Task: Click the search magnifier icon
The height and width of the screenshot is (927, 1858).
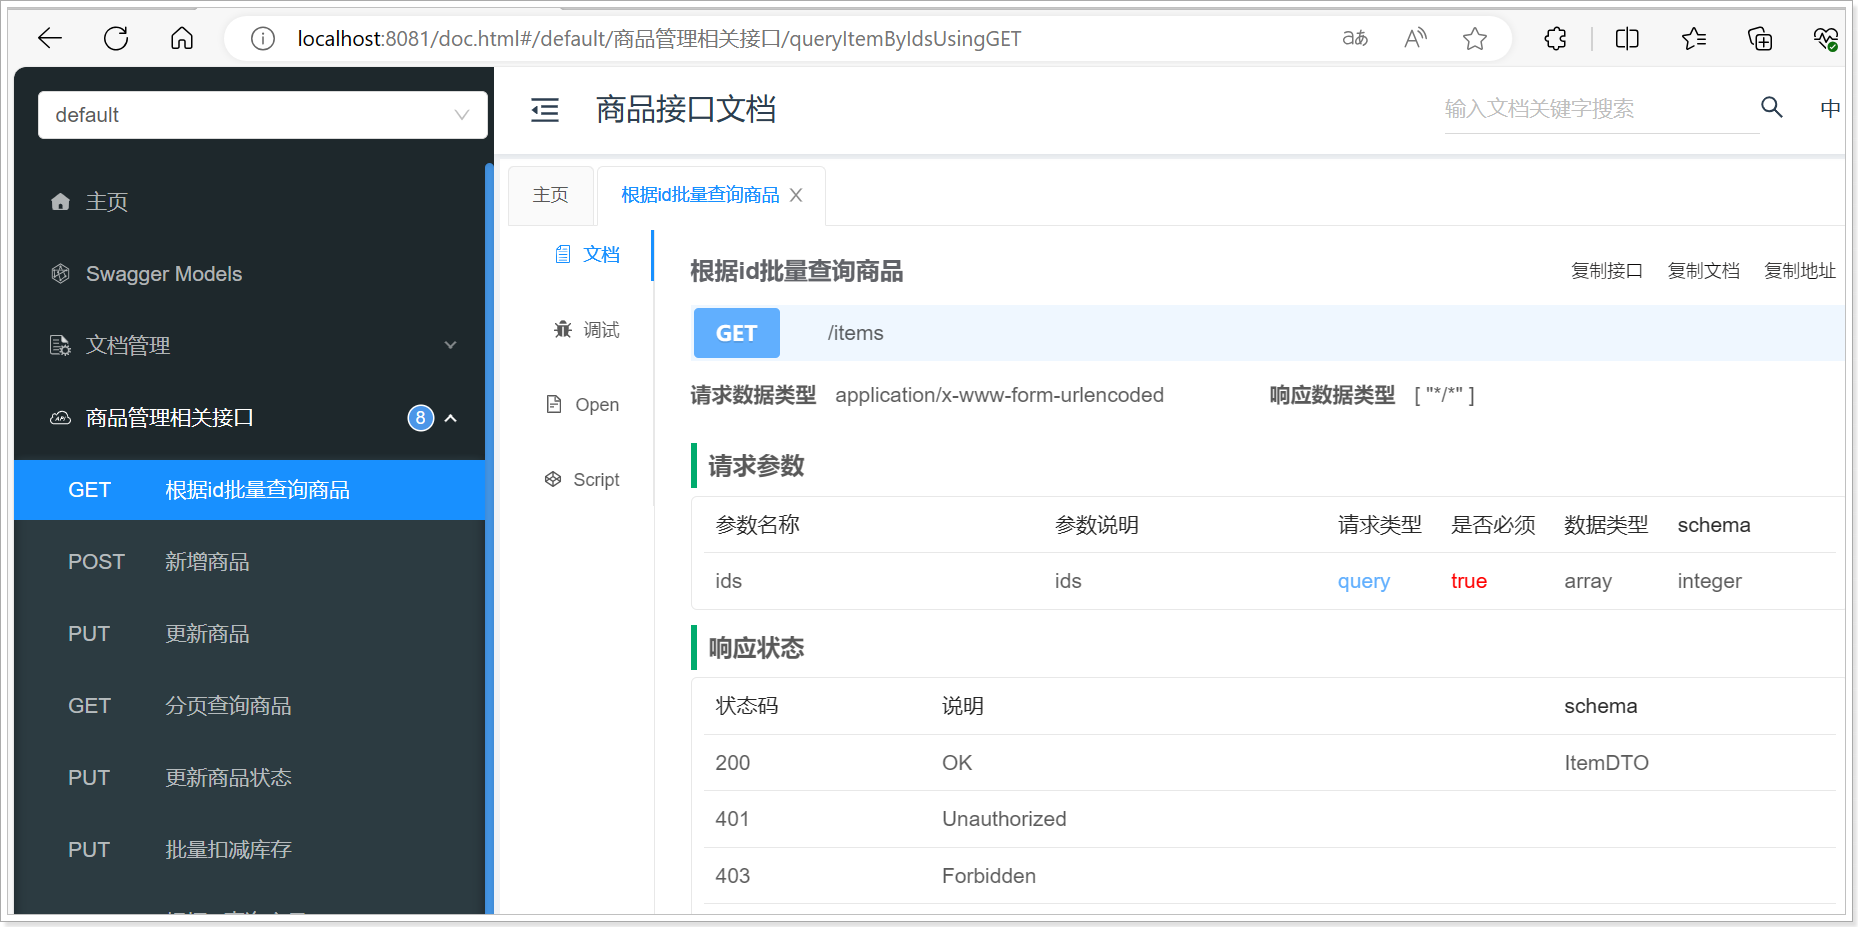Action: 1772,107
